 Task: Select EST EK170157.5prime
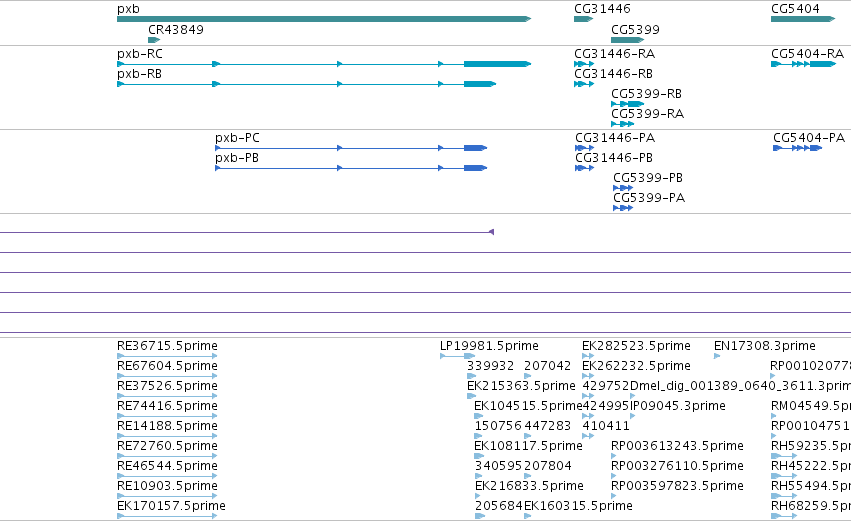click(x=171, y=507)
